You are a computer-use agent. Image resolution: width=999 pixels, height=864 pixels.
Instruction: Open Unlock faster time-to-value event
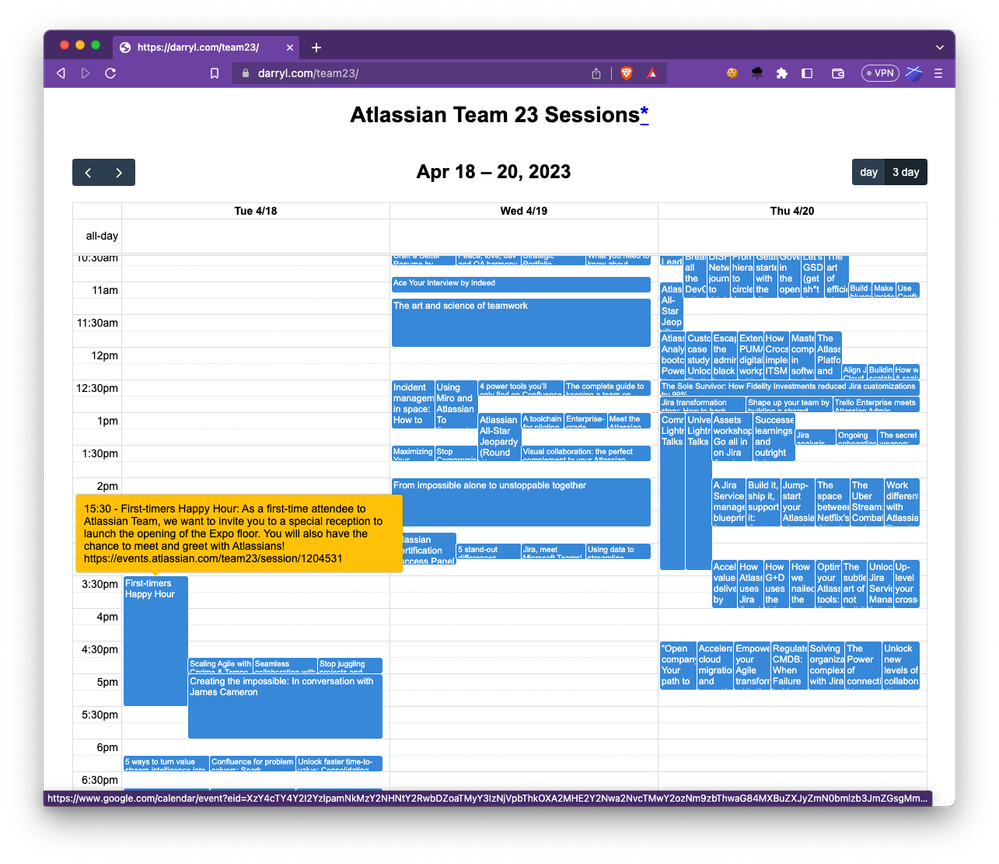pyautogui.click(x=339, y=764)
